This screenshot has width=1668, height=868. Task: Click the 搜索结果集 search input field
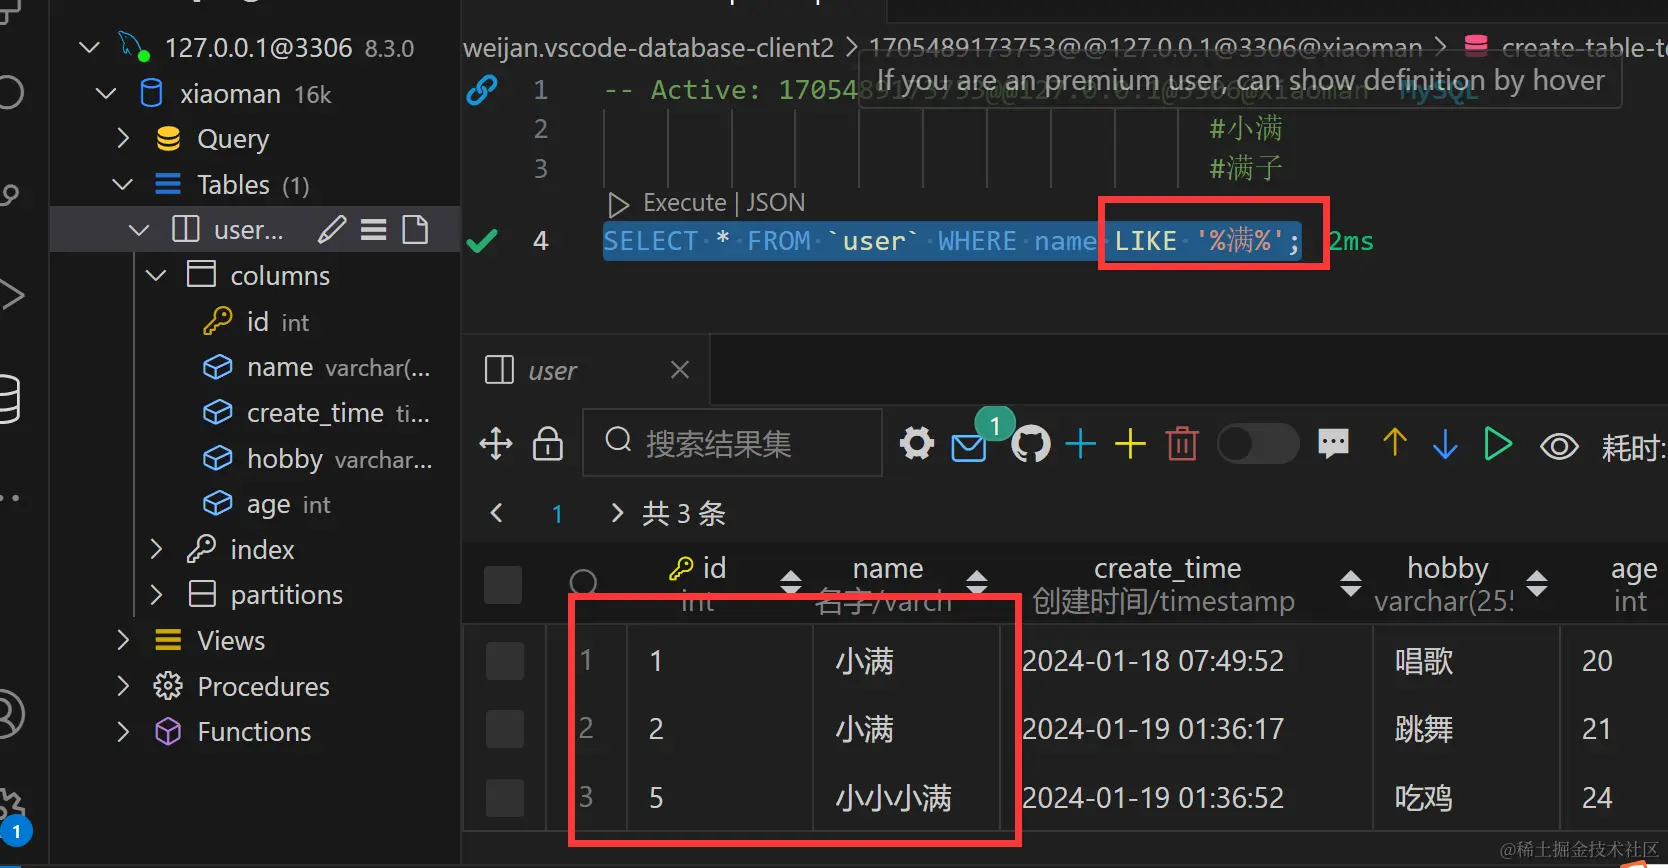pos(732,442)
